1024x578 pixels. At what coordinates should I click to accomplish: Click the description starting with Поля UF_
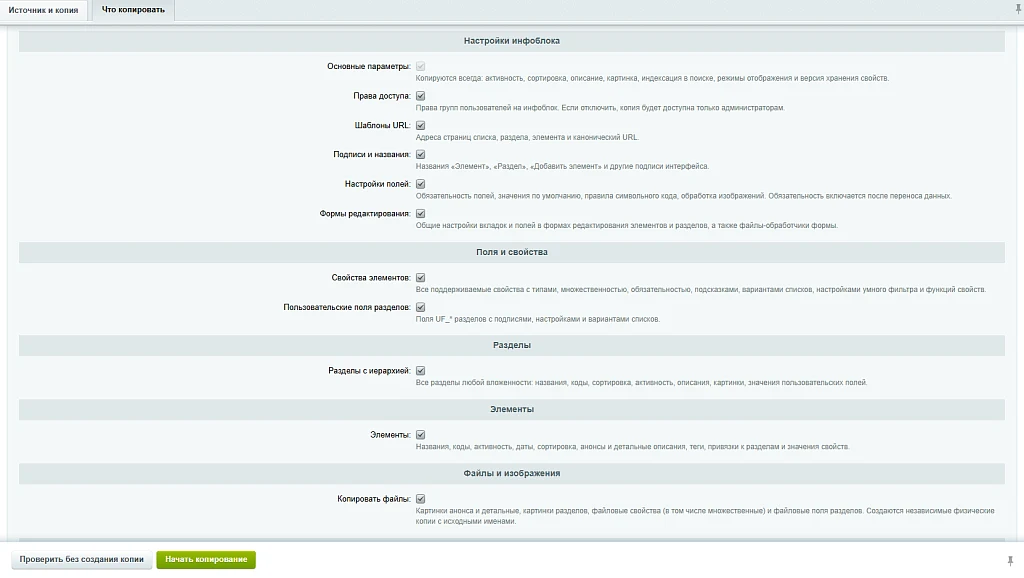[x=538, y=319]
